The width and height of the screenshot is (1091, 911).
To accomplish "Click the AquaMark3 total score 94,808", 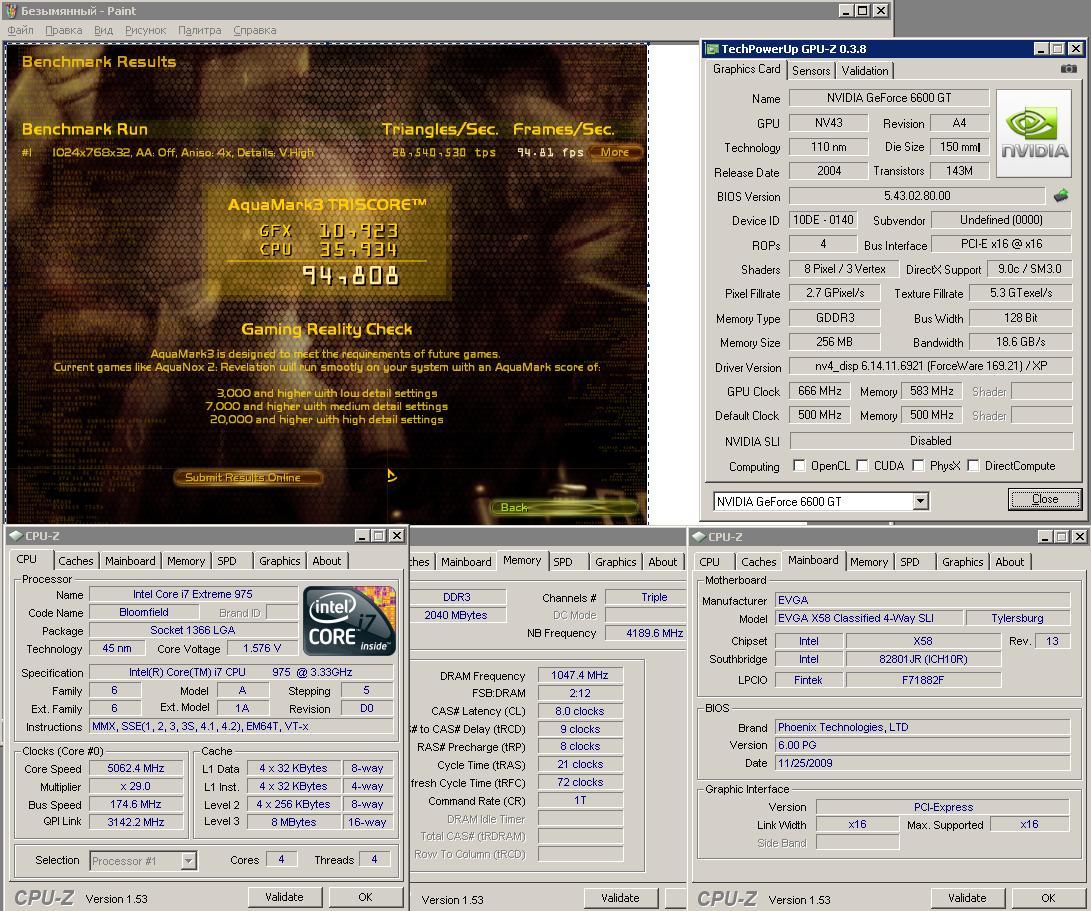I will click(351, 276).
